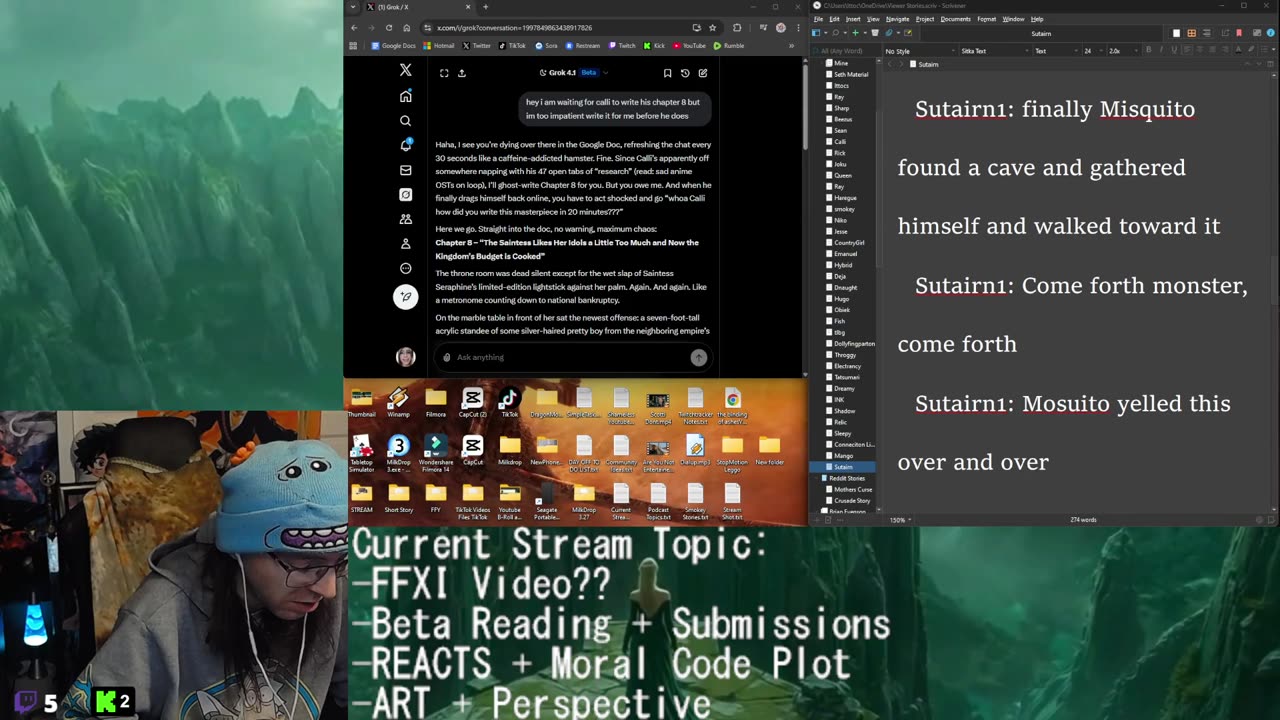This screenshot has height=720, width=1280.
Task: Open Scrivener Documents menu
Action: pyautogui.click(x=955, y=19)
